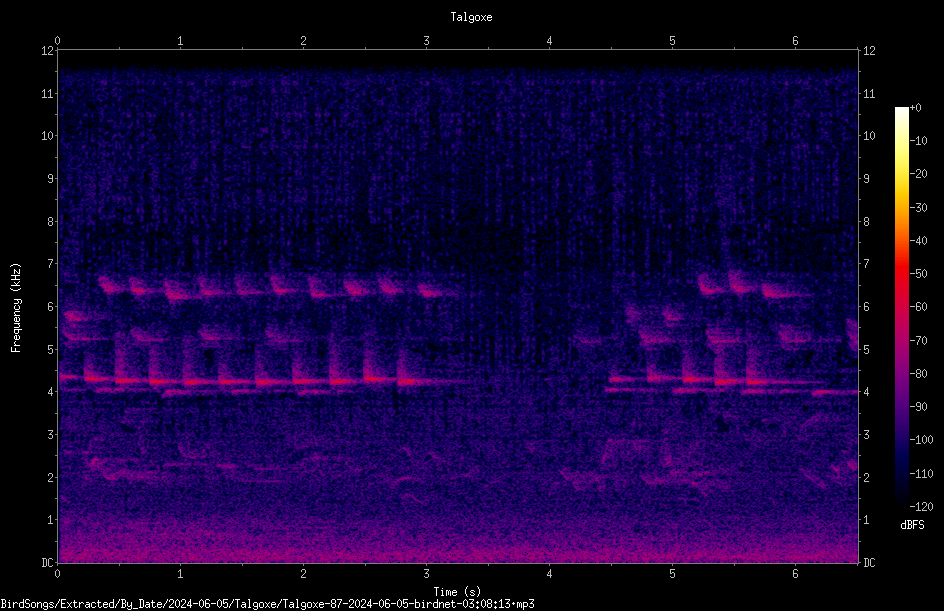Click the dBFS color scale bar
The height and width of the screenshot is (611, 944).
[x=901, y=306]
